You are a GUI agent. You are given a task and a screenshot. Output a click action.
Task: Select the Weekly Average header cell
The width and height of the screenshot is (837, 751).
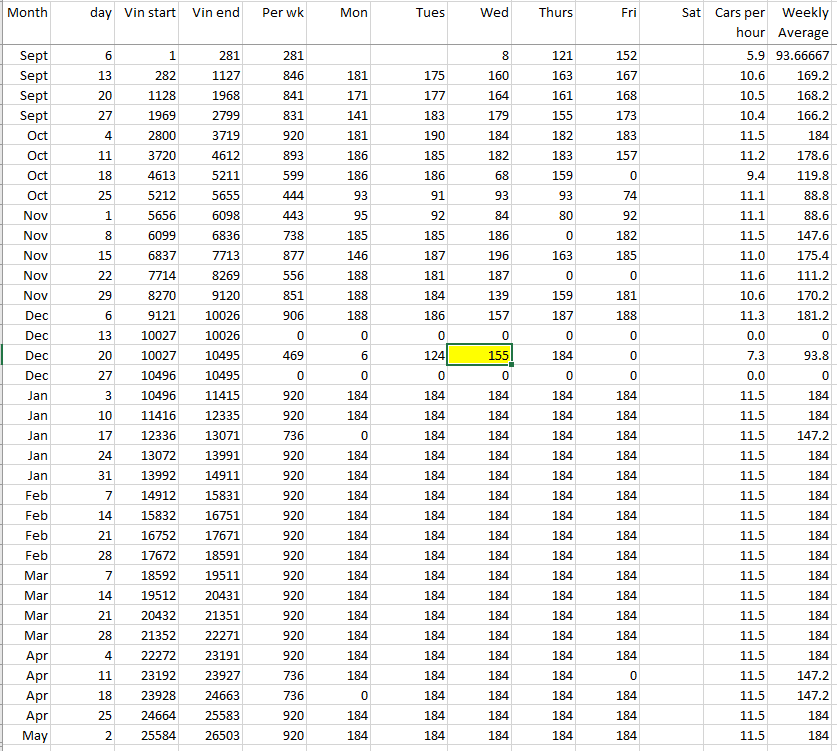click(x=803, y=22)
